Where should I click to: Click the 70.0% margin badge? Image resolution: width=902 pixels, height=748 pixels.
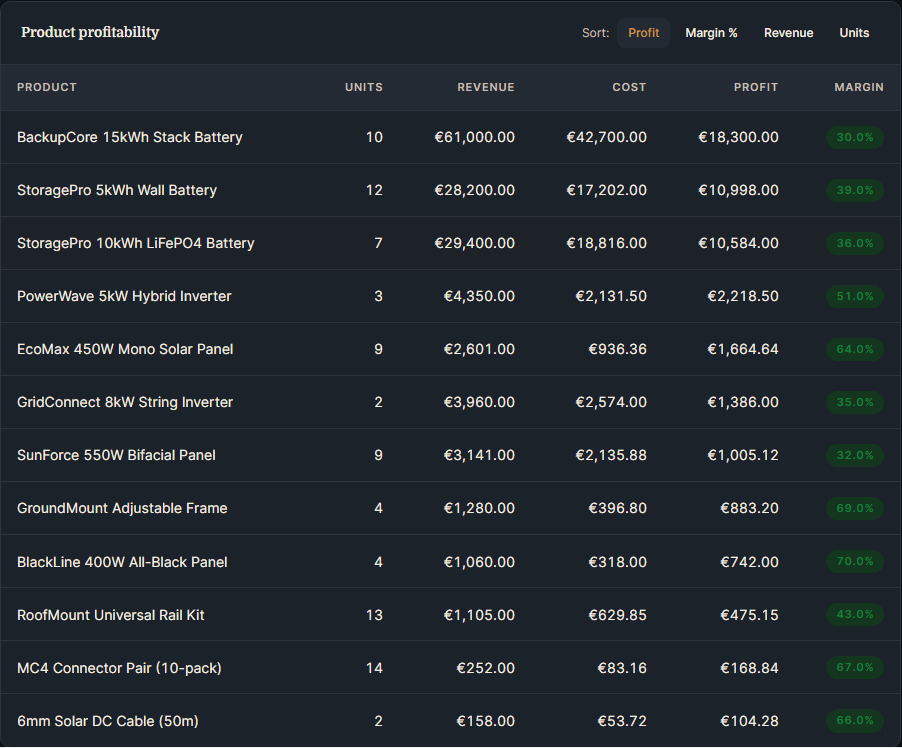click(x=855, y=562)
